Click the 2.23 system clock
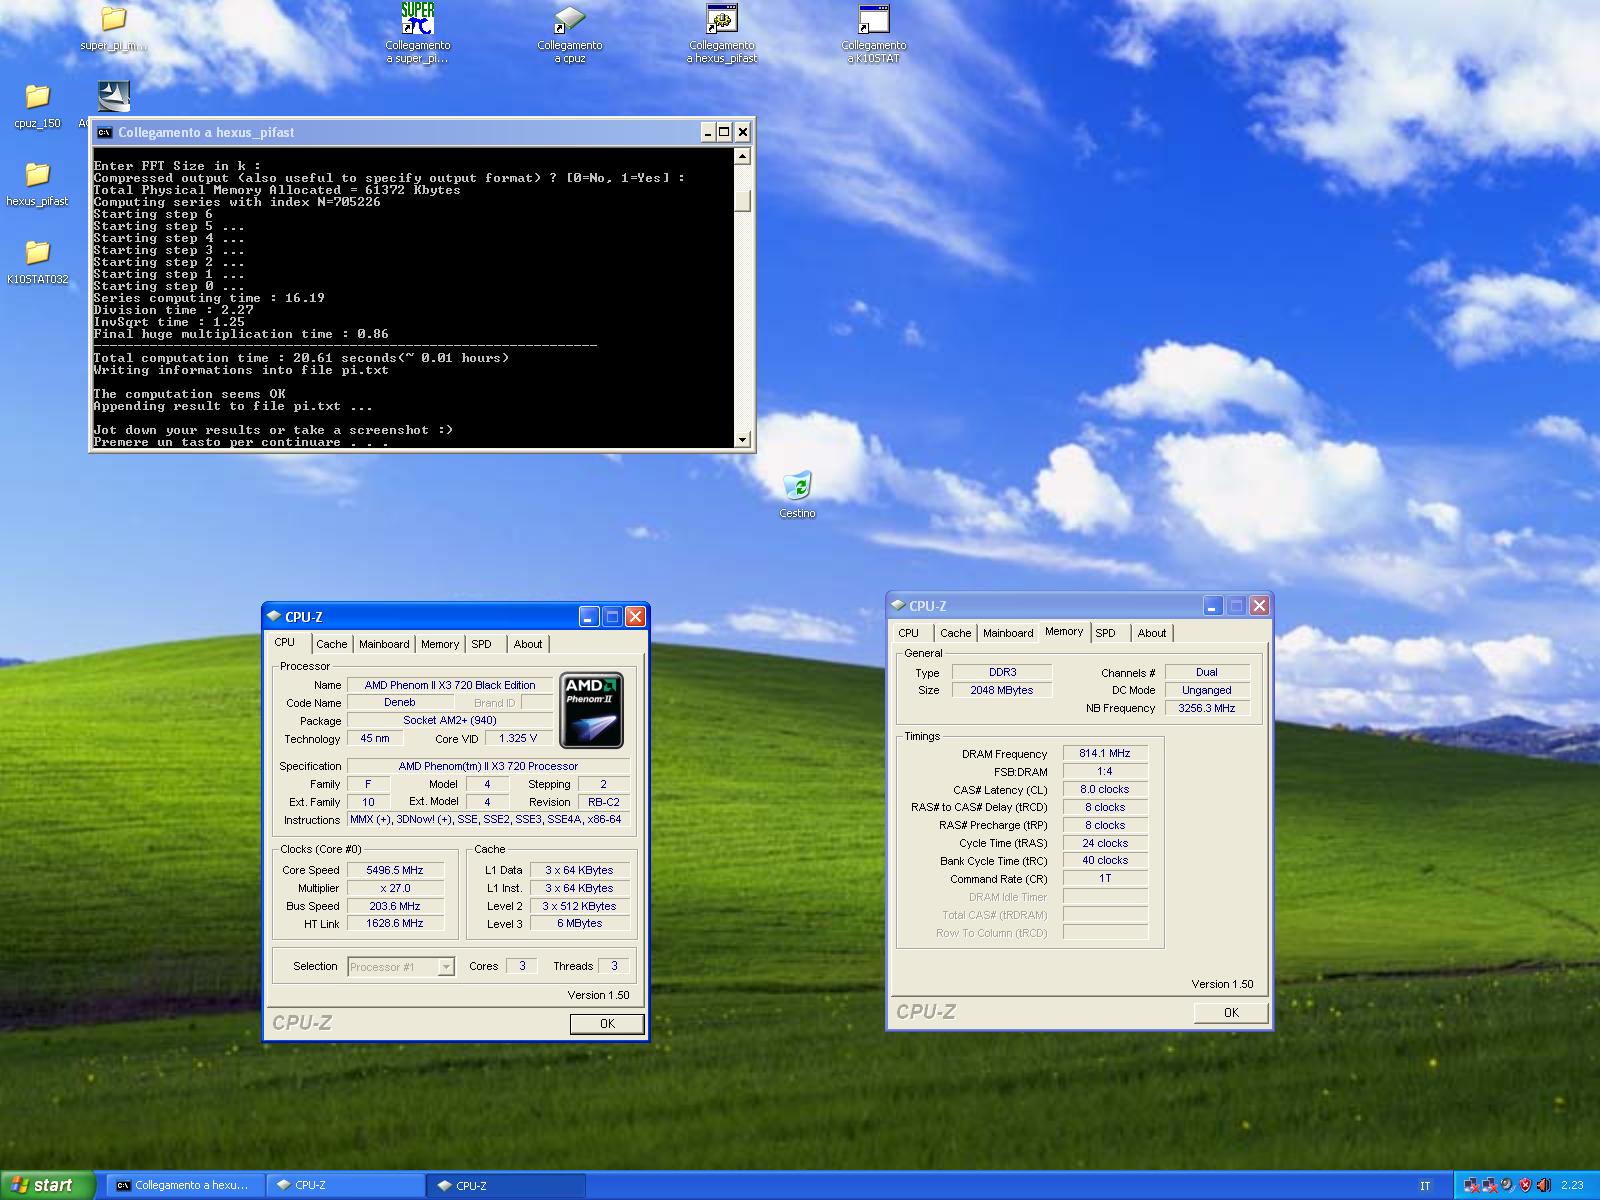1600x1200 pixels. (1572, 1185)
